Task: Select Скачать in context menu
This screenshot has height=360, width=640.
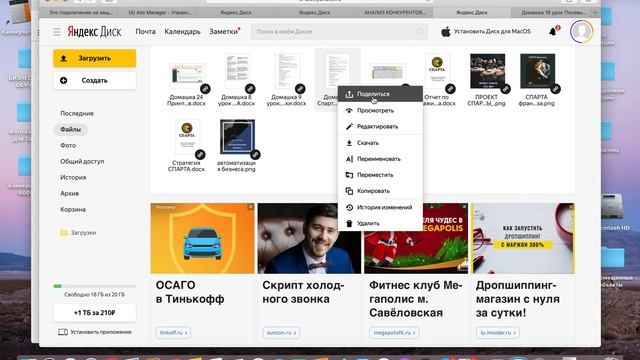Action: (x=380, y=143)
